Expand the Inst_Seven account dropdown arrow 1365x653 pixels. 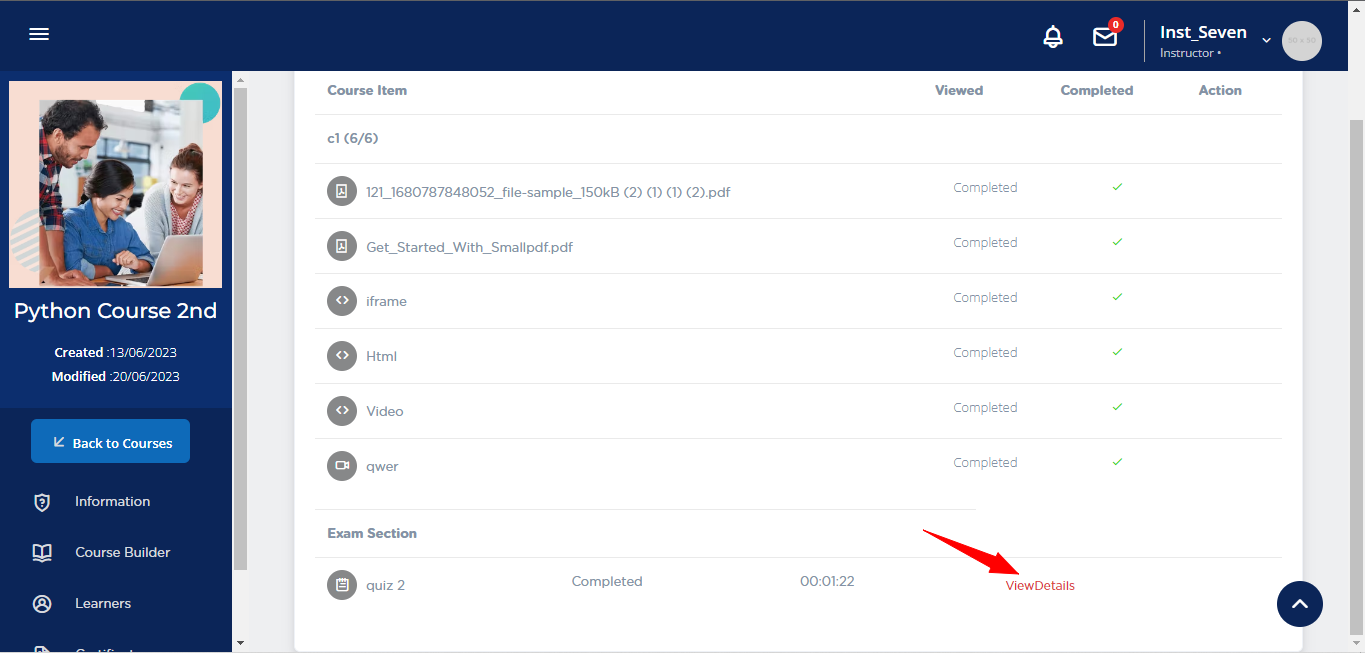pyautogui.click(x=1266, y=40)
